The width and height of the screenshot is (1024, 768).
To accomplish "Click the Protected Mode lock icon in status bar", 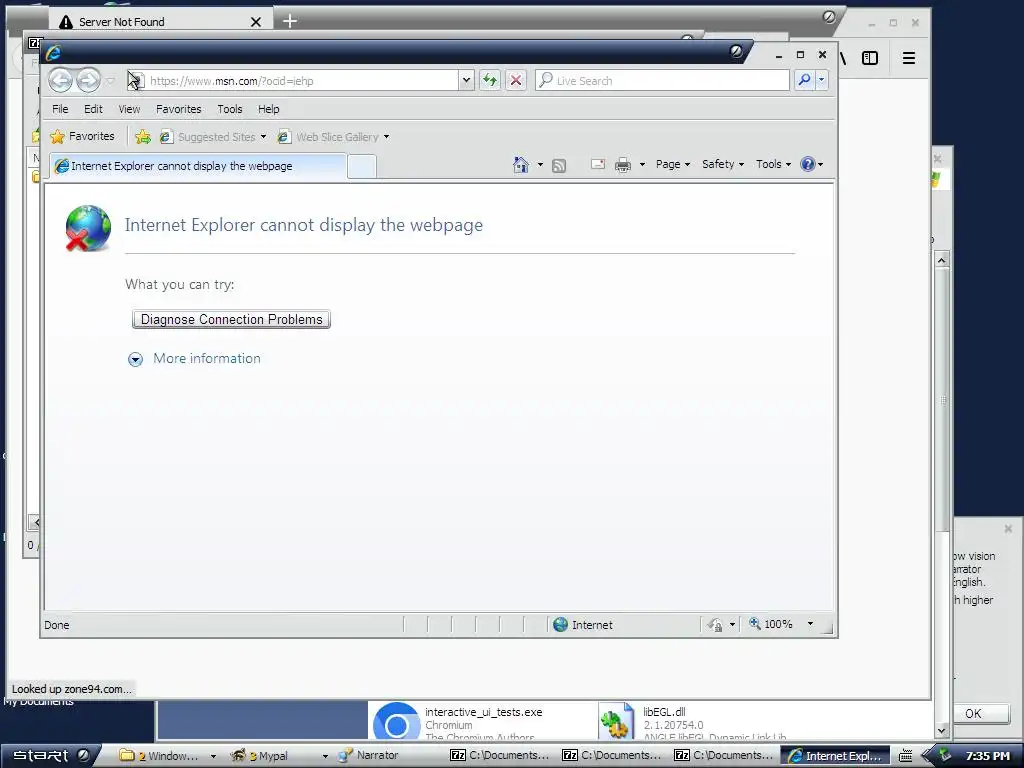I will (716, 625).
